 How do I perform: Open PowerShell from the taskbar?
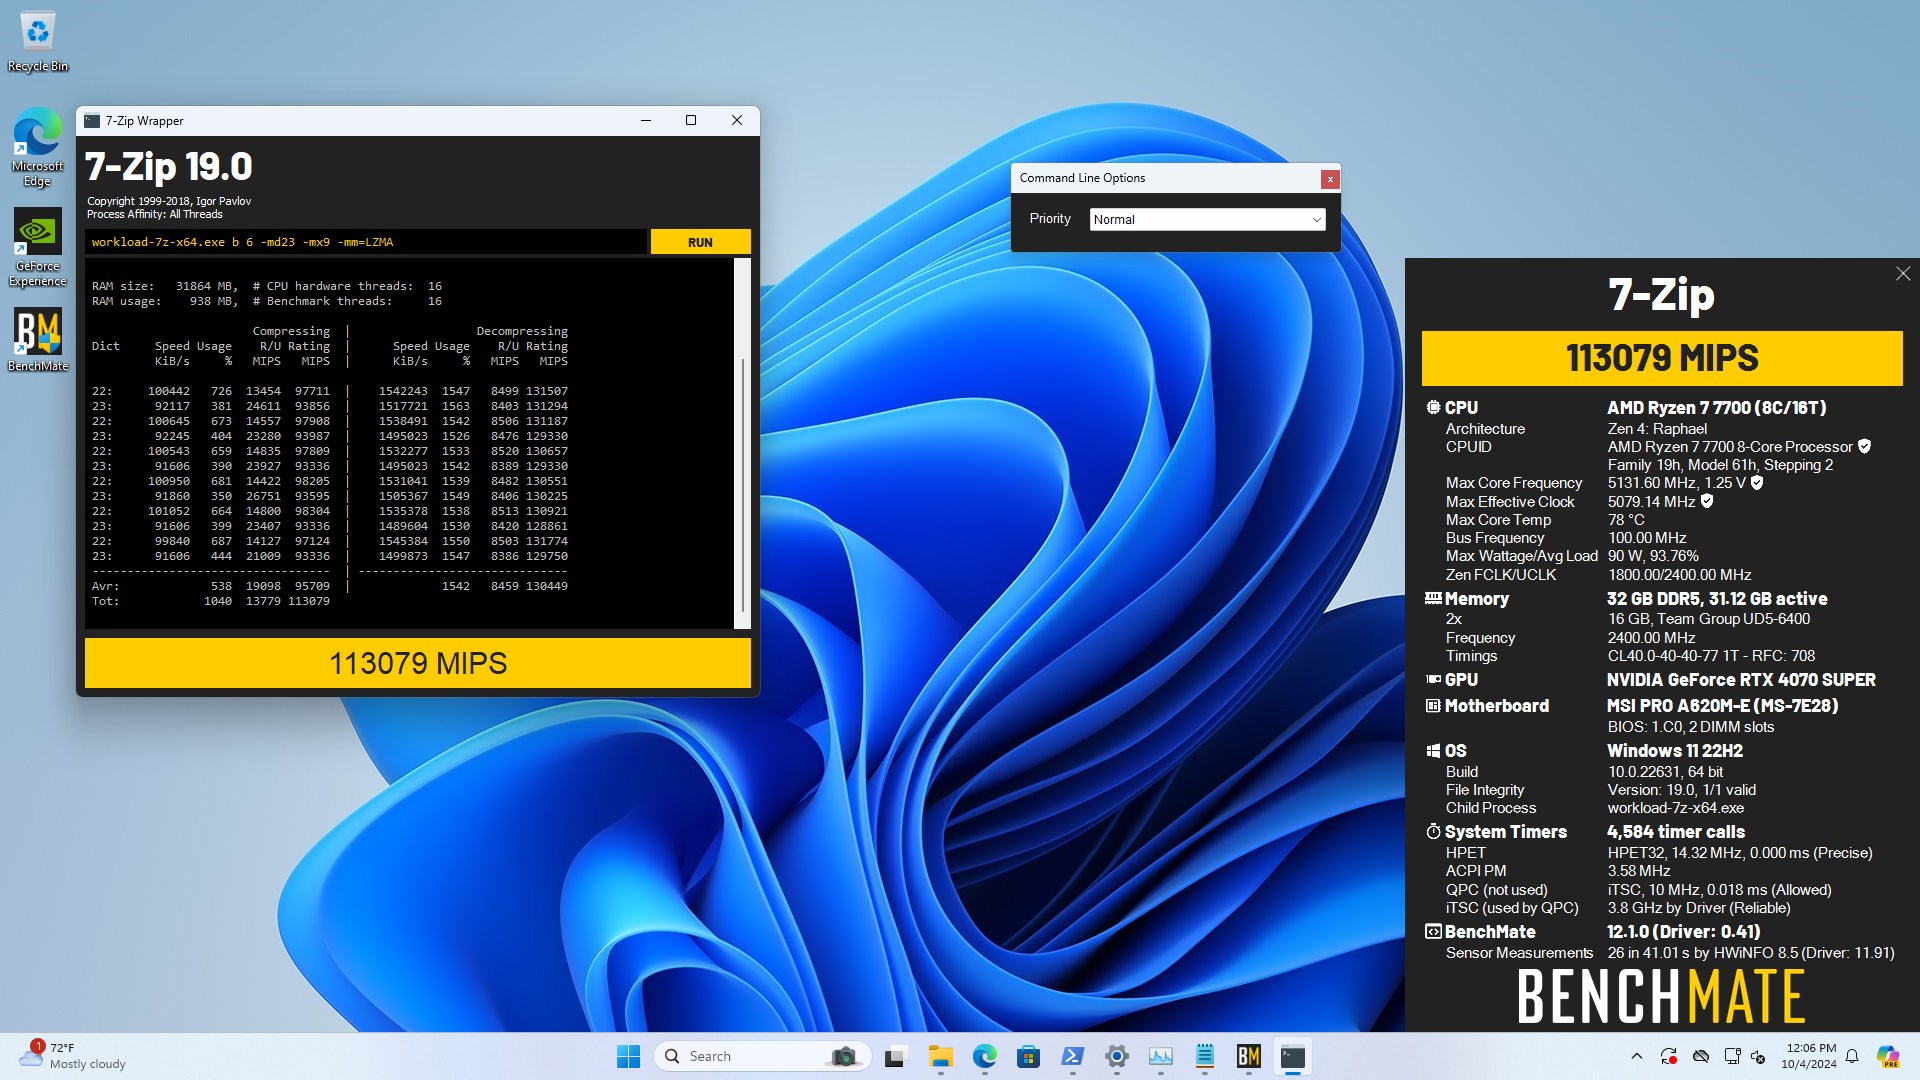tap(1073, 1056)
